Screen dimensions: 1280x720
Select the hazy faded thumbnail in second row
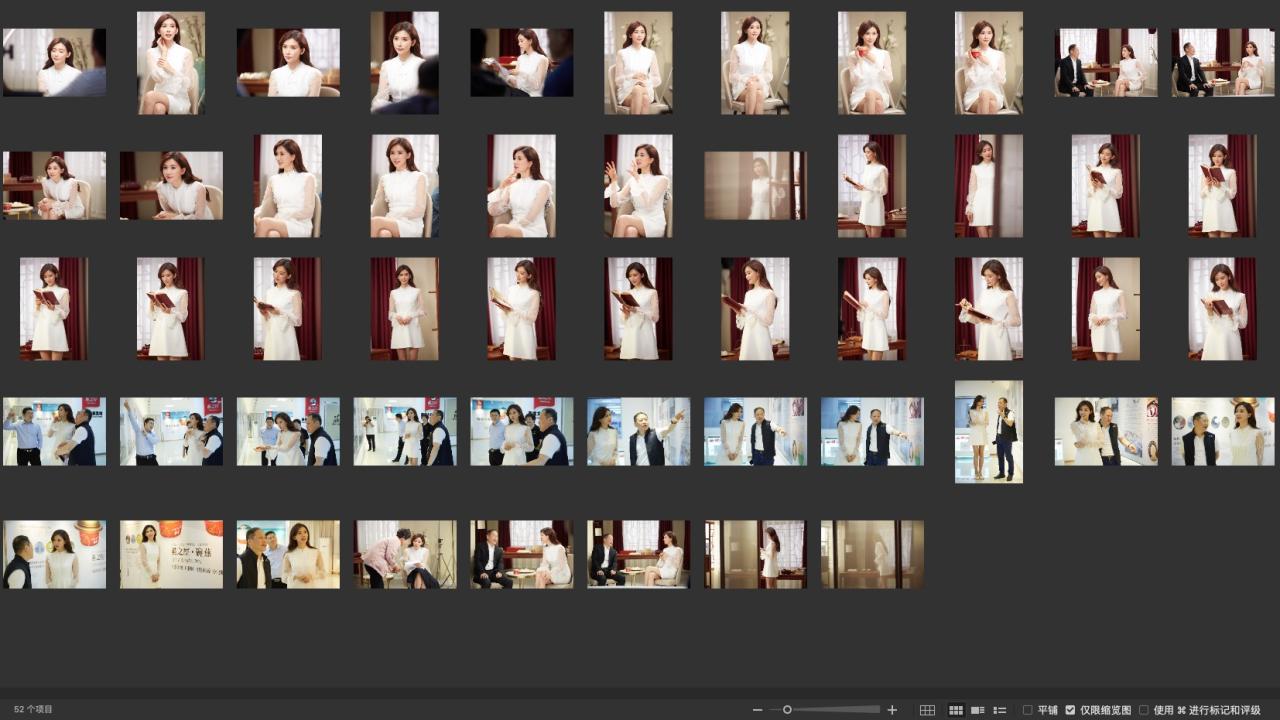pyautogui.click(x=755, y=185)
